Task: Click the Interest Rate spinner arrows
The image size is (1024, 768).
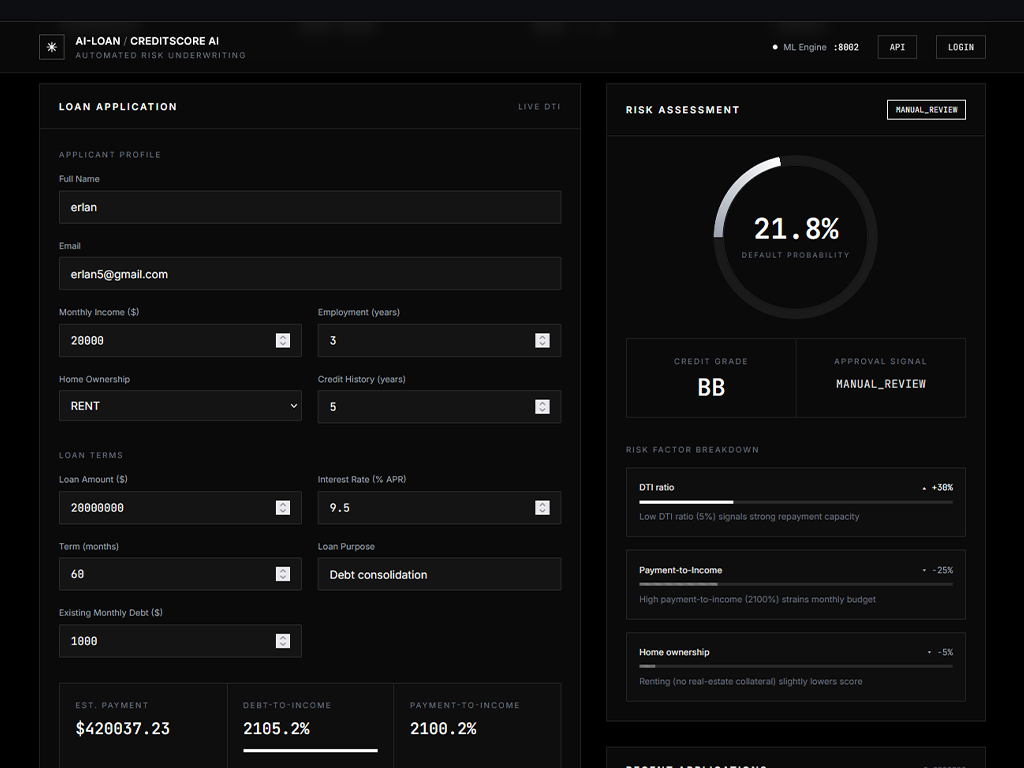Action: click(542, 507)
